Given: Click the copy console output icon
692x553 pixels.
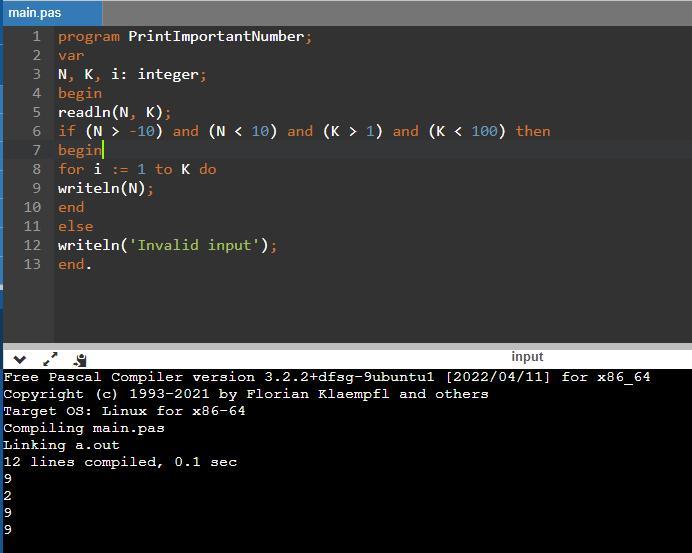Looking at the screenshot, I should (x=80, y=360).
